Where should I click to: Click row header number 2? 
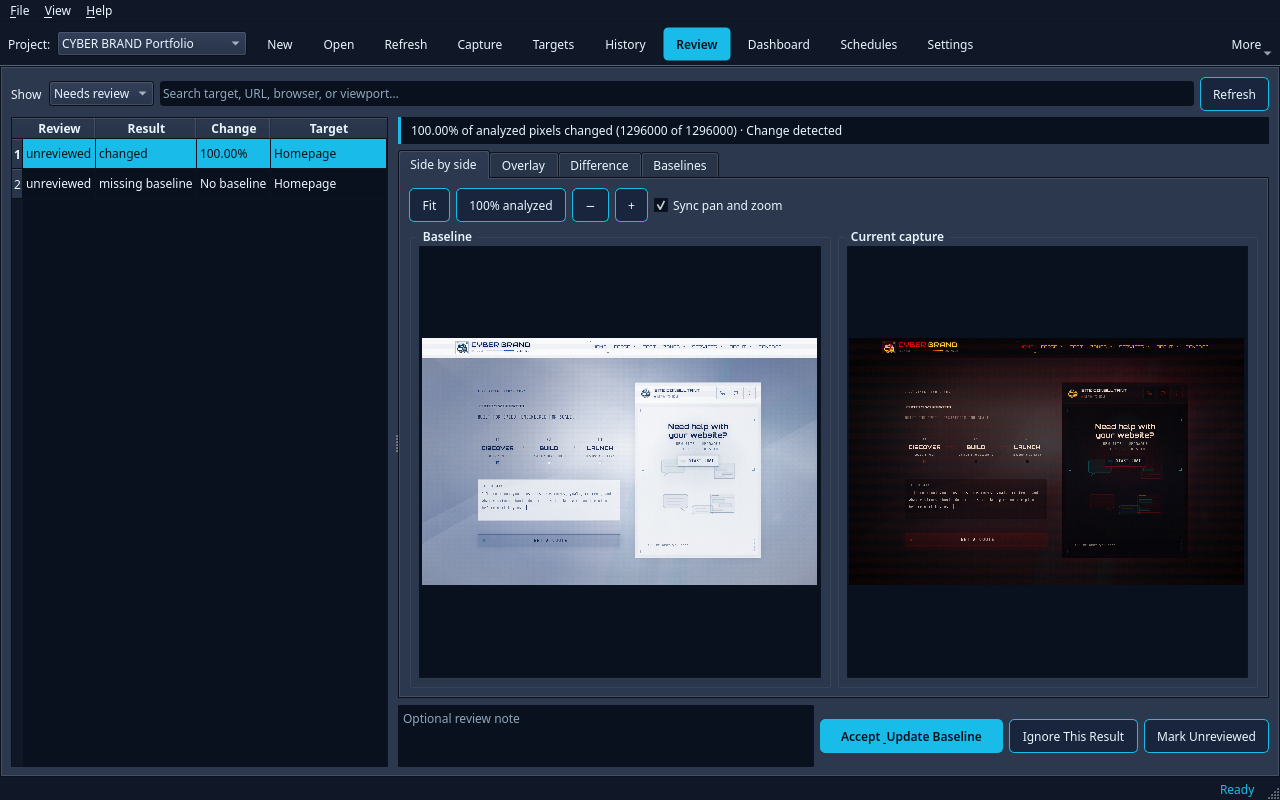pos(17,183)
